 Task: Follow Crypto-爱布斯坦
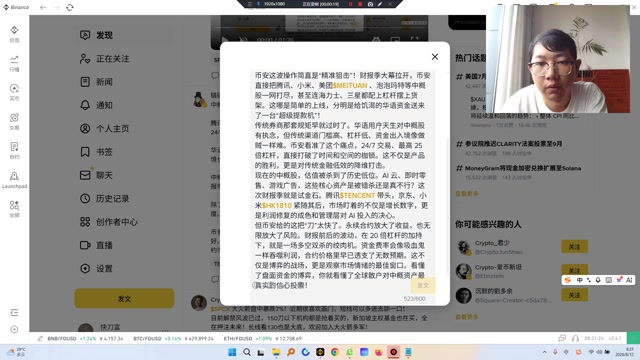(x=574, y=270)
